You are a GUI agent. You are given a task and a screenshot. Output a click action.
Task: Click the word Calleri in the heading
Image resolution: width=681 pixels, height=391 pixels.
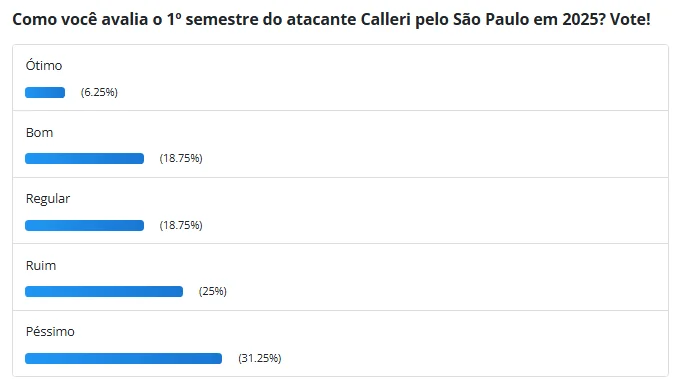pyautogui.click(x=386, y=20)
